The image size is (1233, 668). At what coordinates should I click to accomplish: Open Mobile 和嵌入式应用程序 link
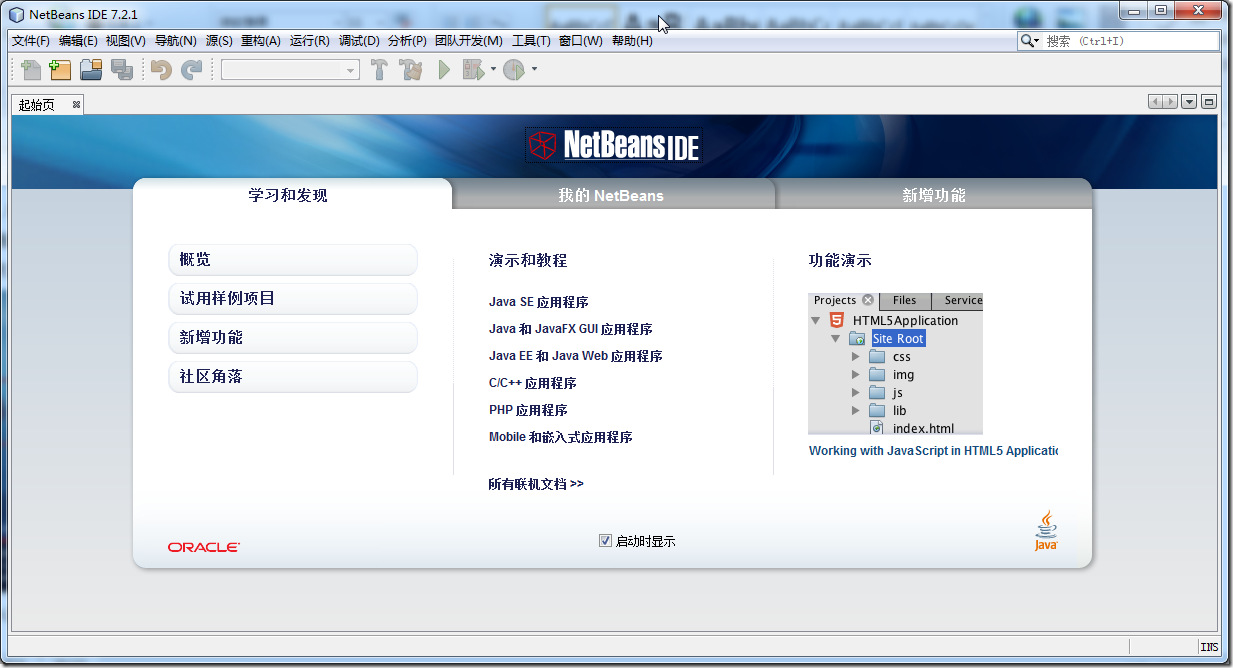click(561, 437)
